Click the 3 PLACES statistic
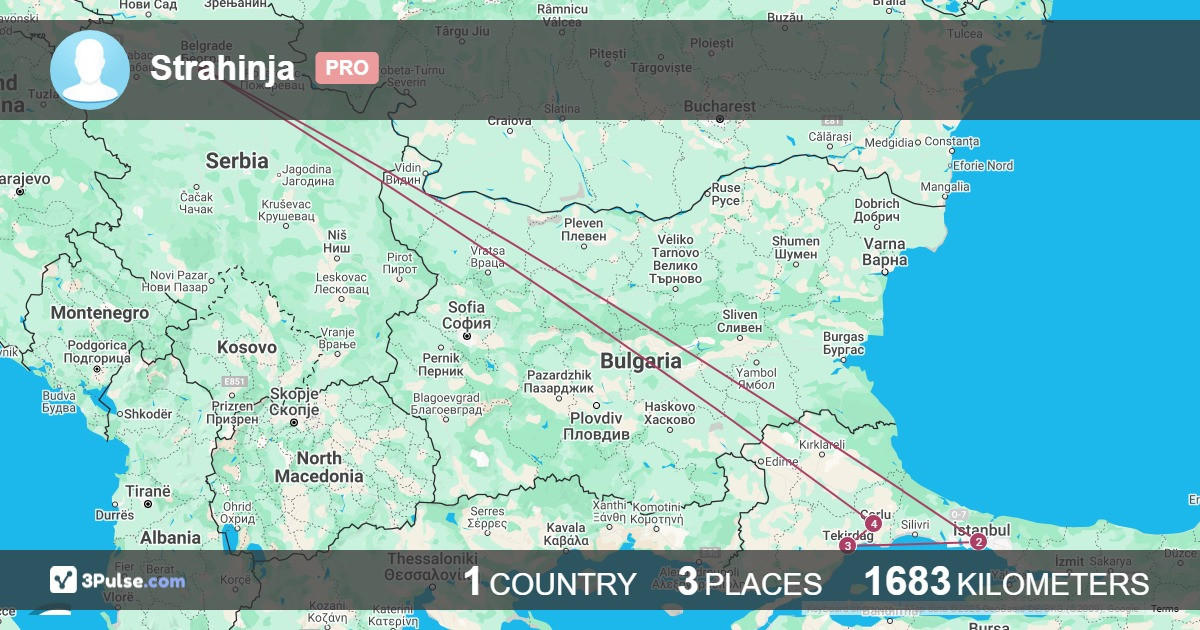This screenshot has height=630, width=1200. click(x=750, y=583)
